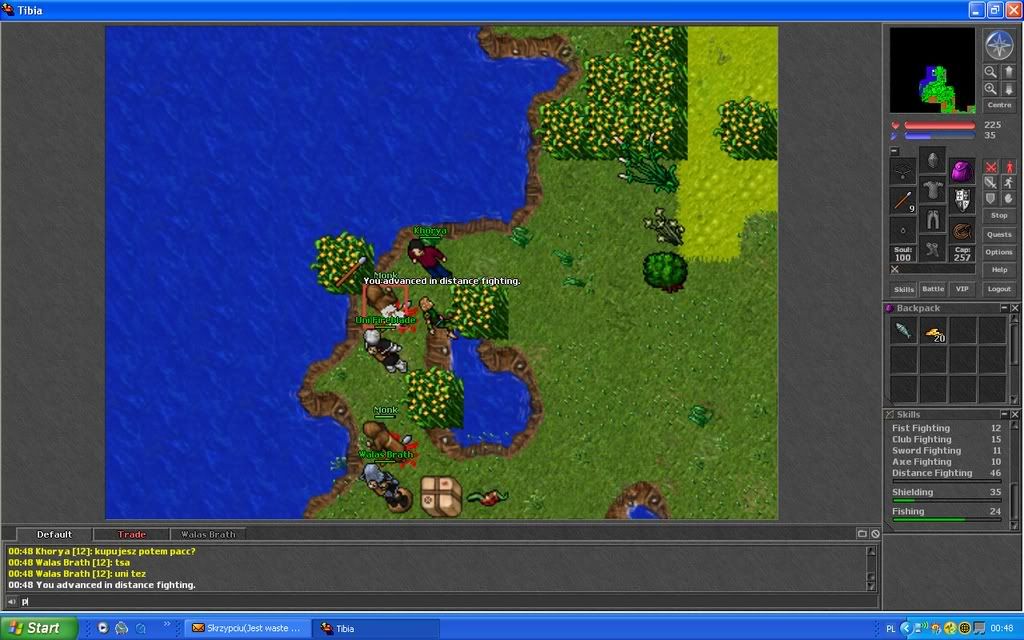
Task: Click the Distance Fighting skill row
Action: point(946,473)
